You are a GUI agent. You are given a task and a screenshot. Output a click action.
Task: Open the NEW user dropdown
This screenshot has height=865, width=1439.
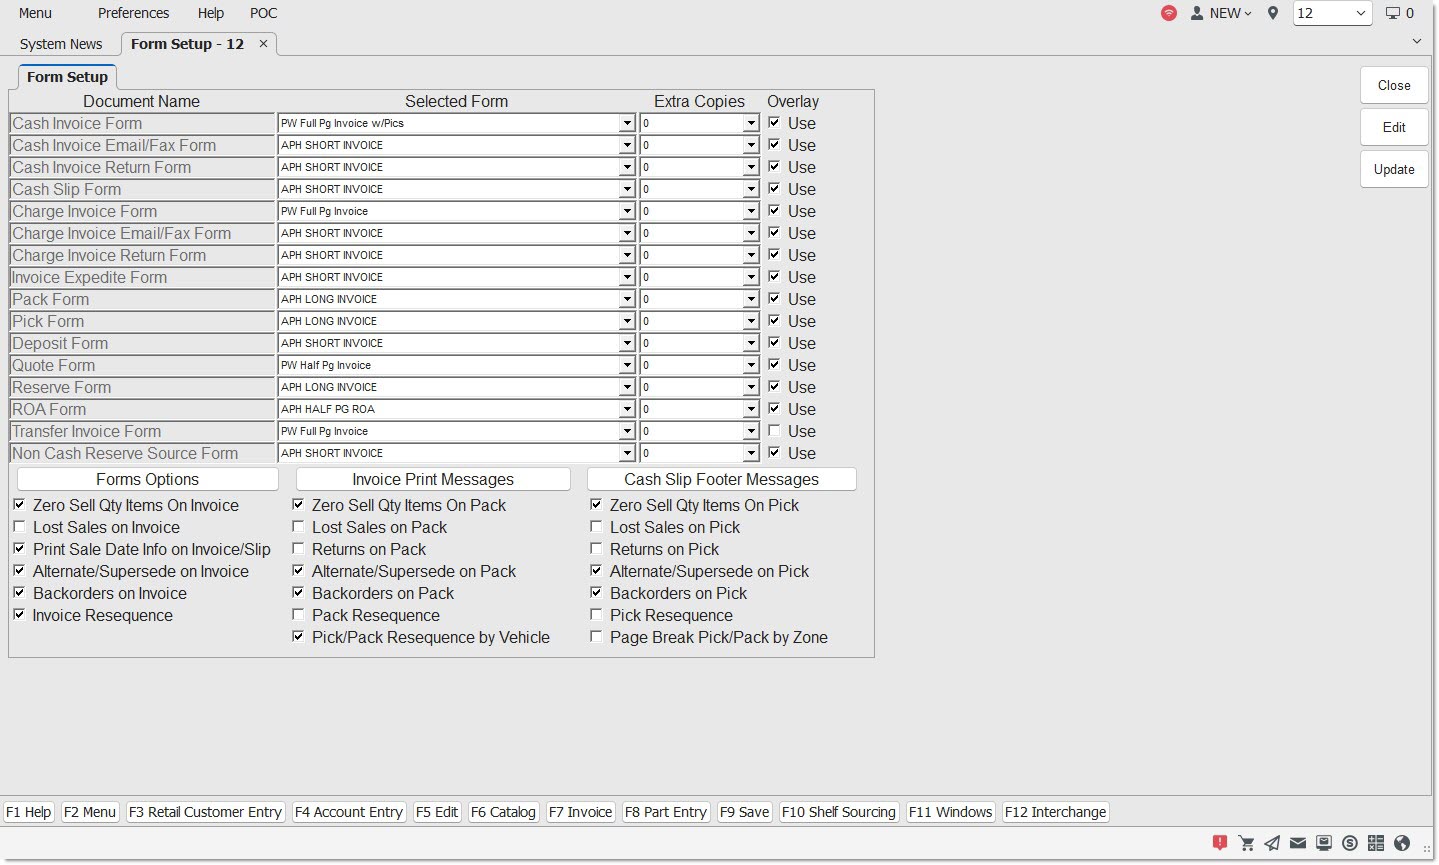1222,14
